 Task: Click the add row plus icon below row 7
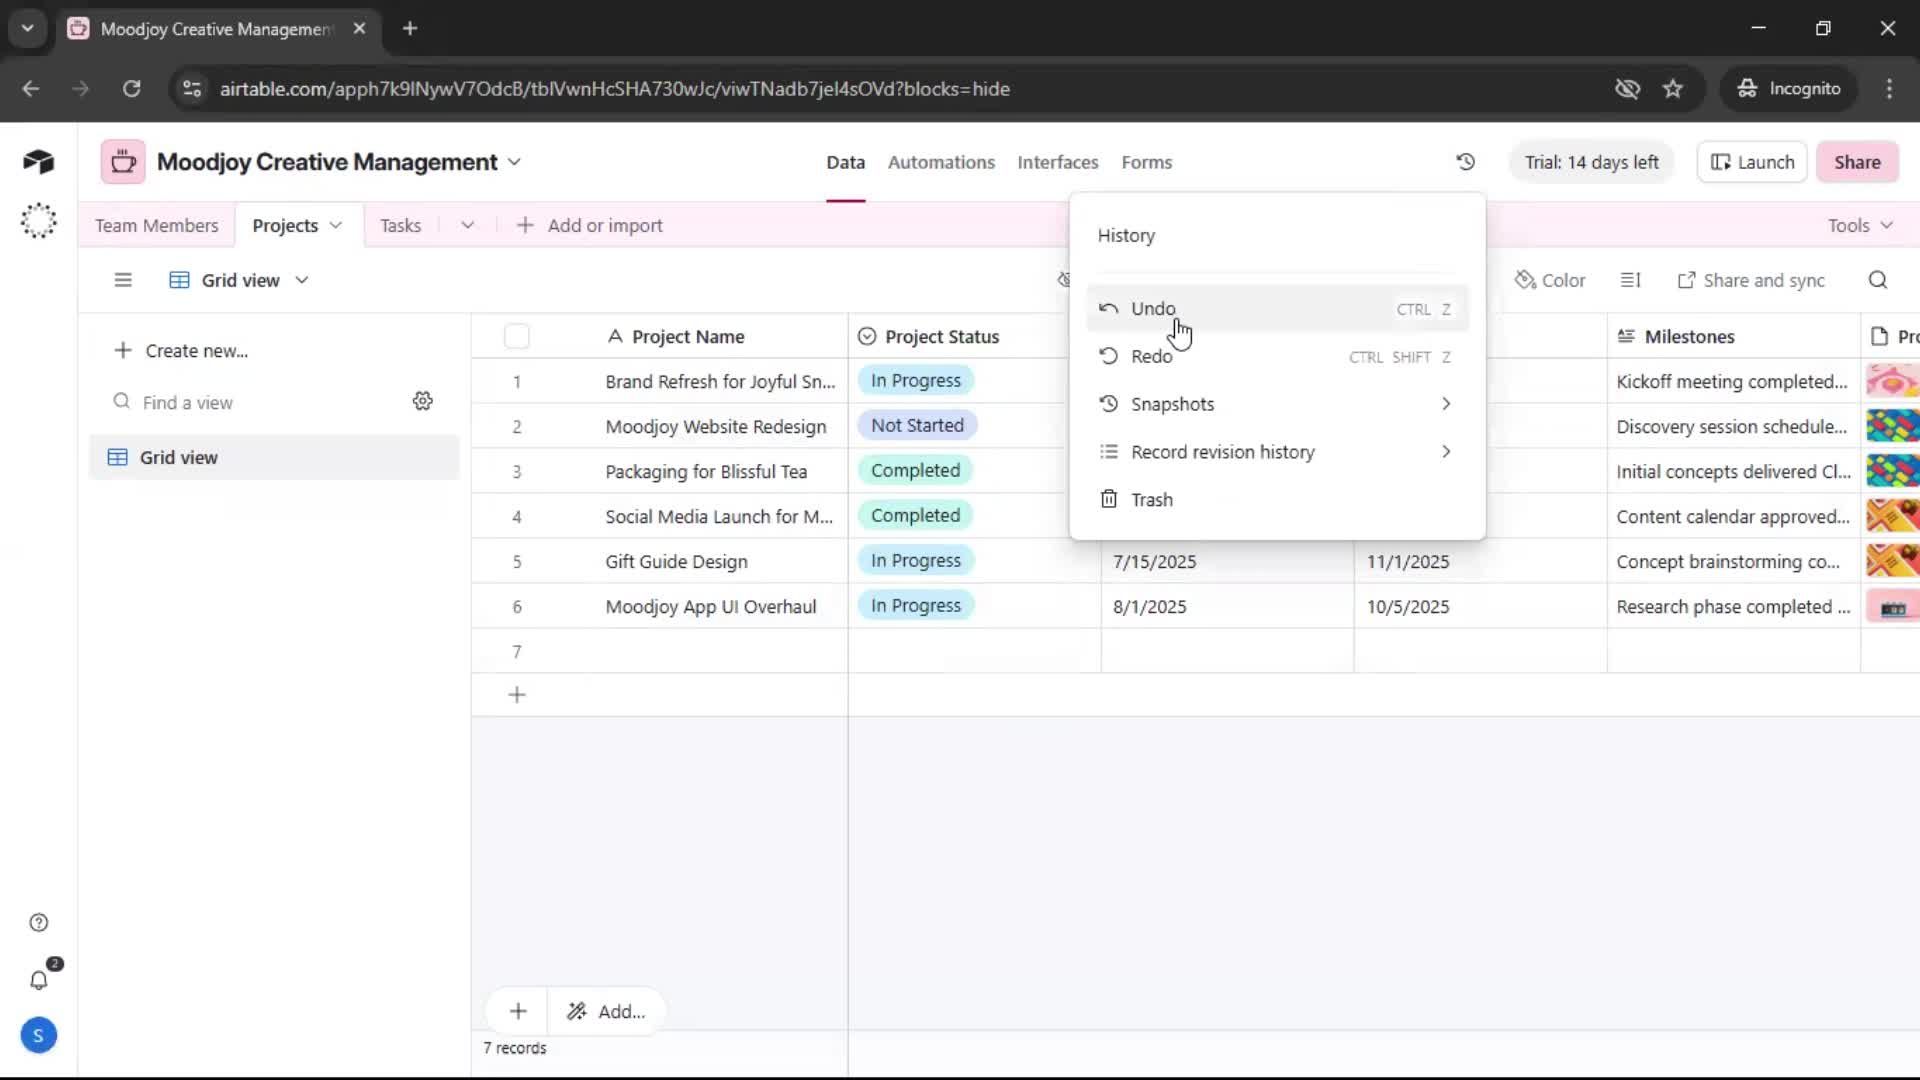[517, 694]
